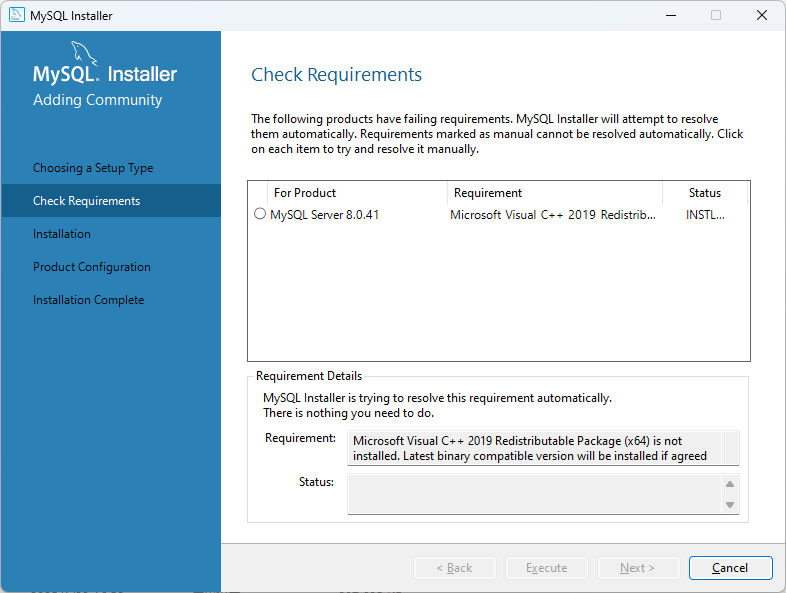The width and height of the screenshot is (786, 593).
Task: Minimize the MySQL Installer window
Action: click(670, 15)
